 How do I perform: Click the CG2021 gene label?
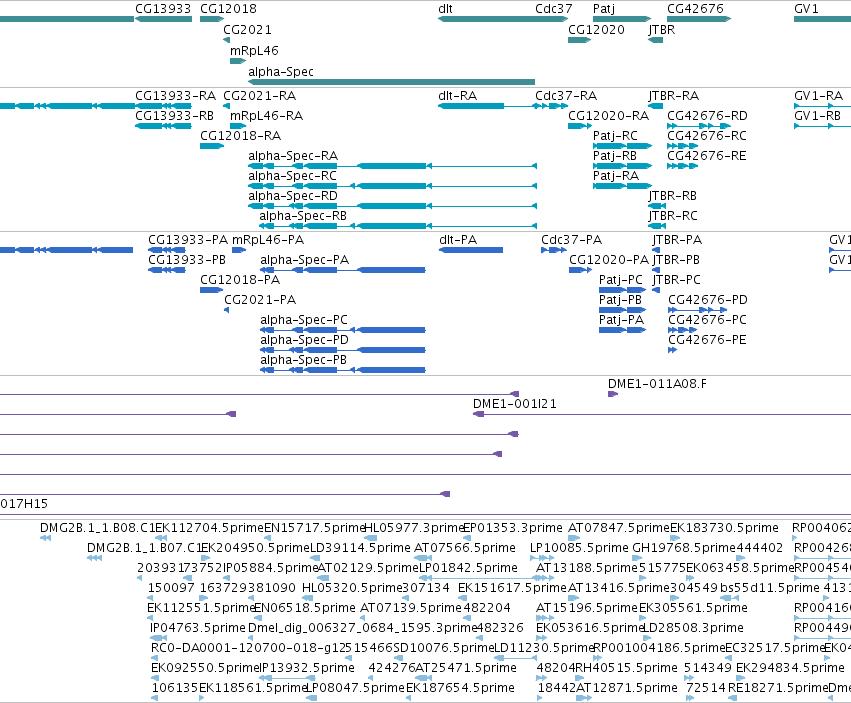(x=247, y=30)
